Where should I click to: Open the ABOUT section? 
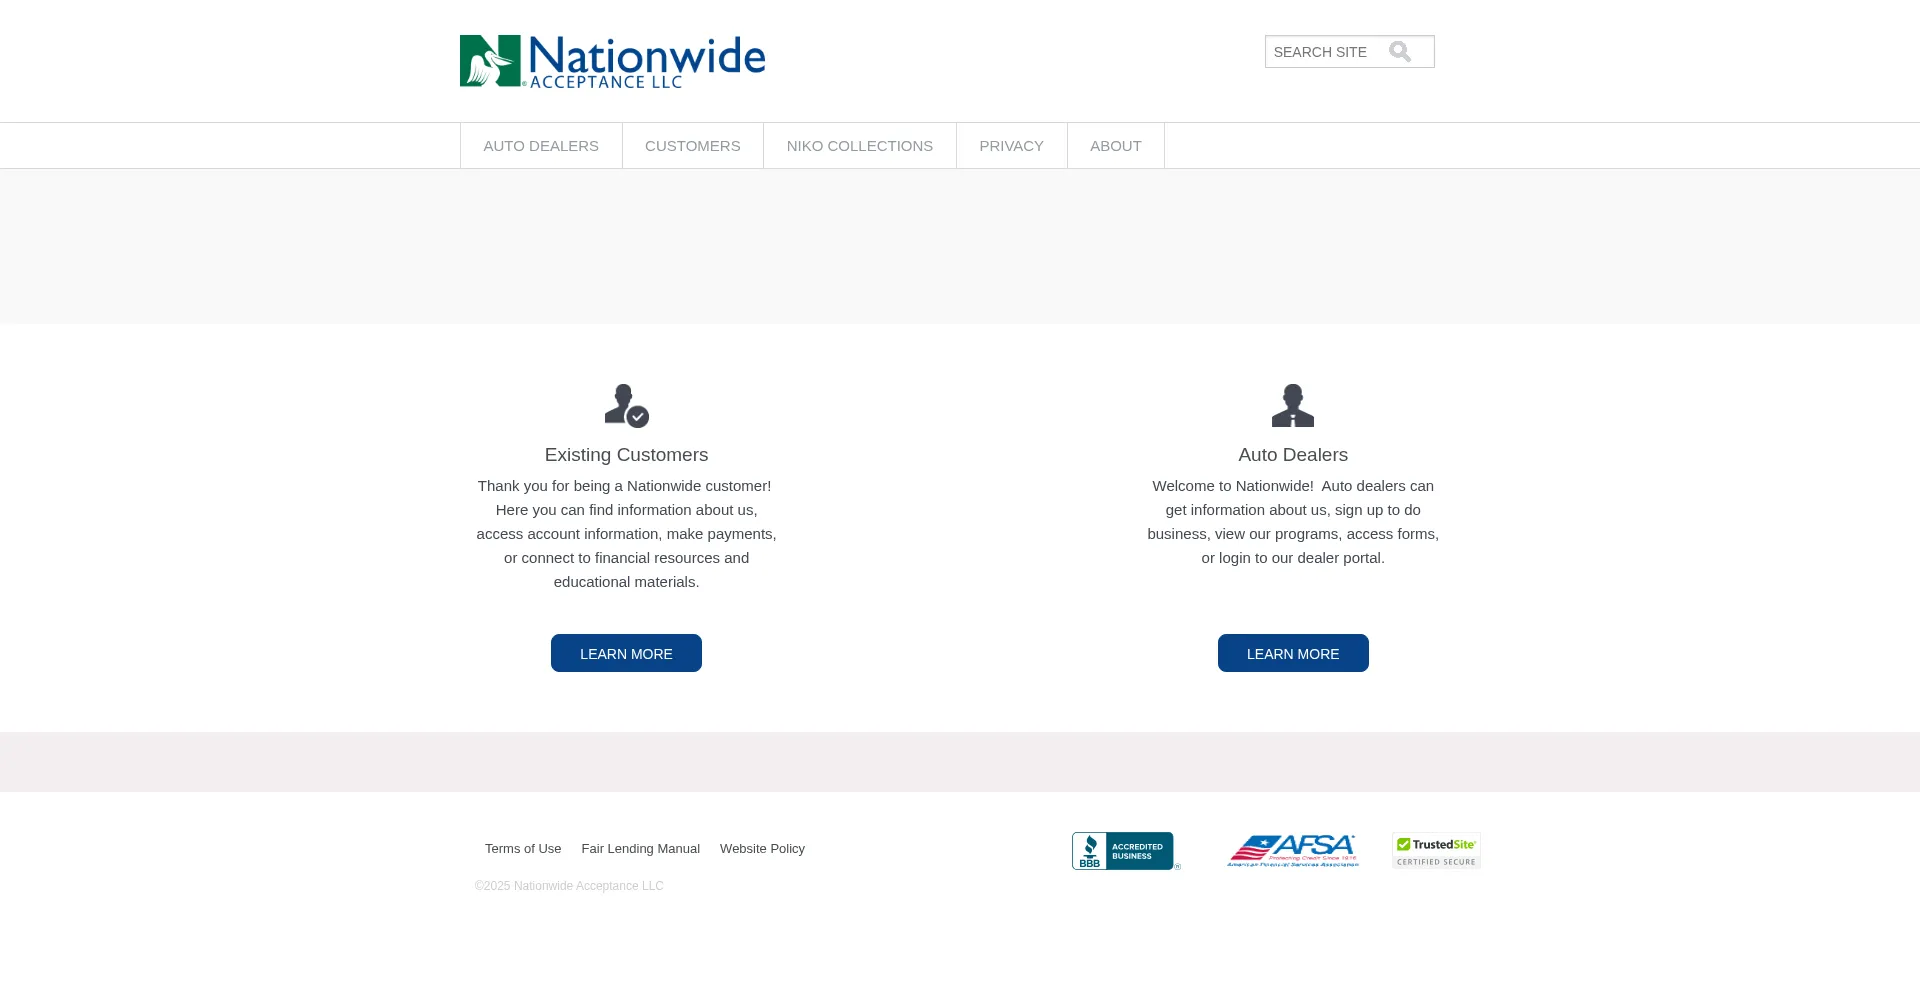coord(1115,145)
